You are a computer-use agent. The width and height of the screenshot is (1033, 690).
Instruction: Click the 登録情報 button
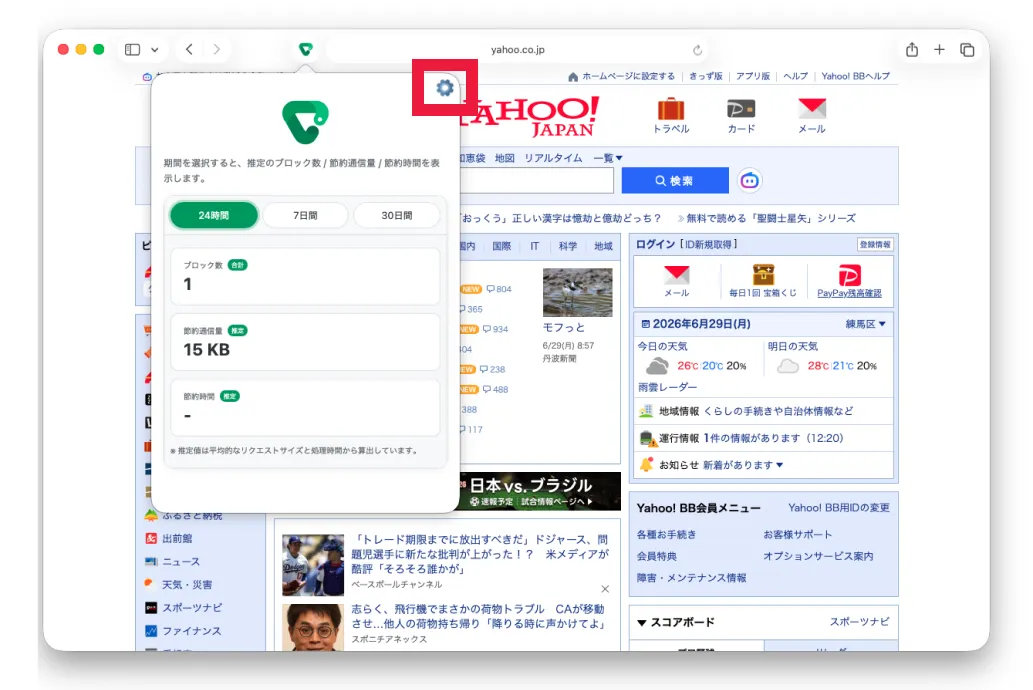tap(875, 244)
